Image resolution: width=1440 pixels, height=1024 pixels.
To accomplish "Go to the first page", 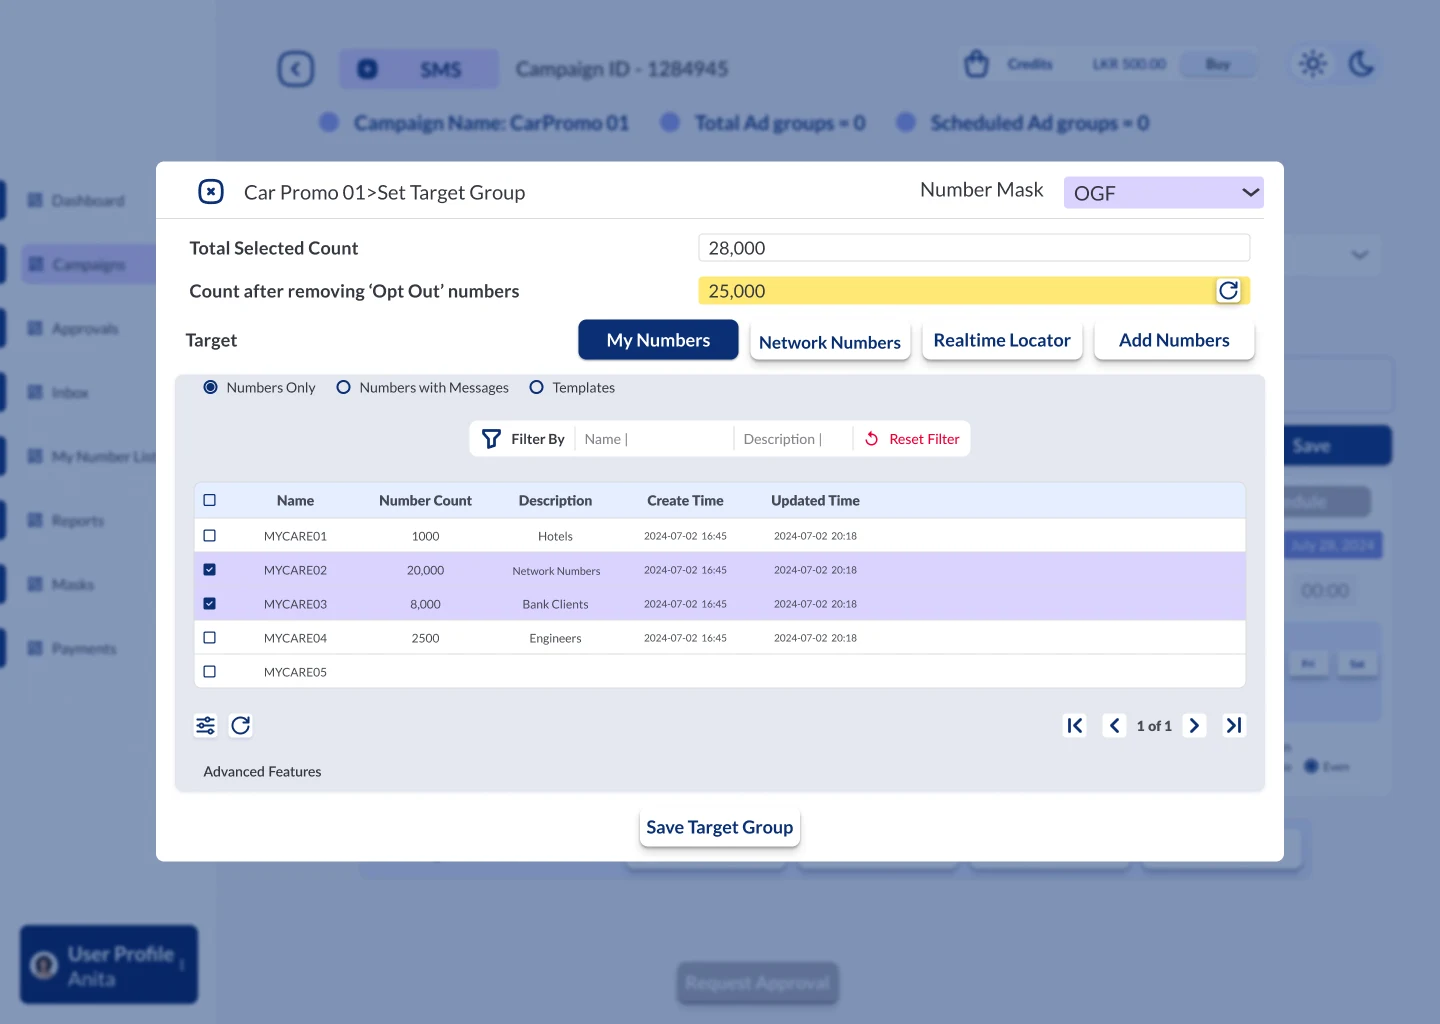I will (1075, 726).
